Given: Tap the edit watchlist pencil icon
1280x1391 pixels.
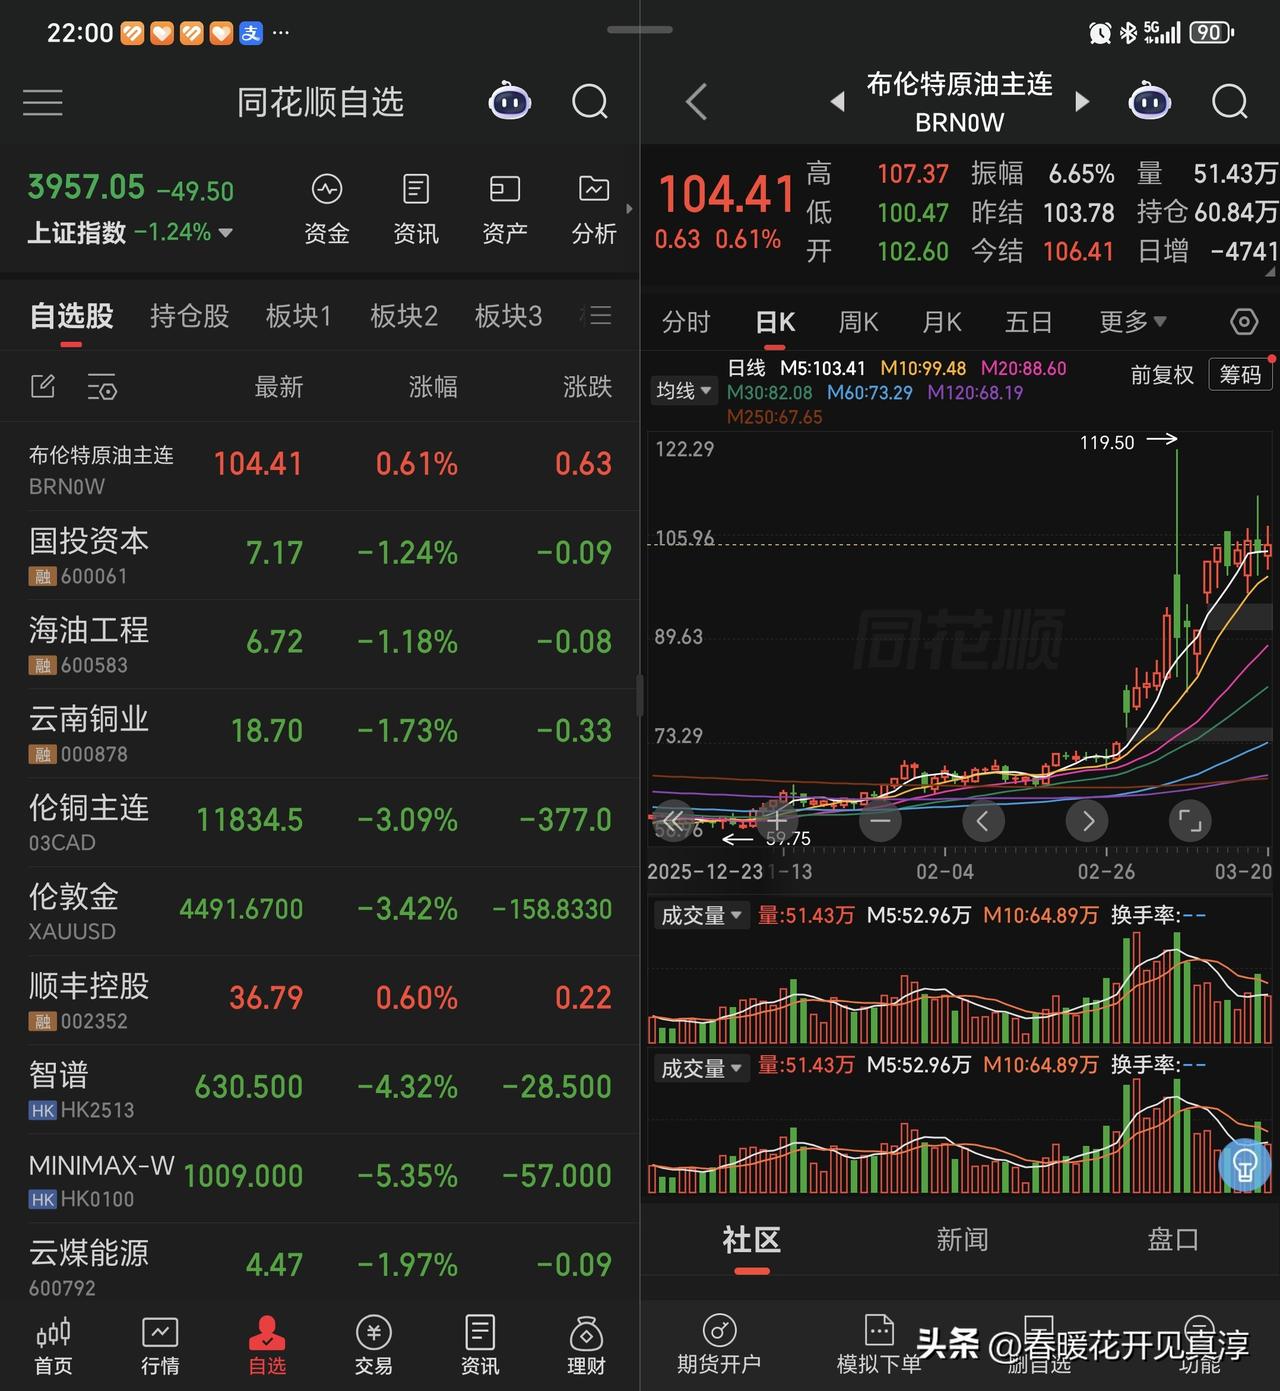Looking at the screenshot, I should [x=43, y=387].
